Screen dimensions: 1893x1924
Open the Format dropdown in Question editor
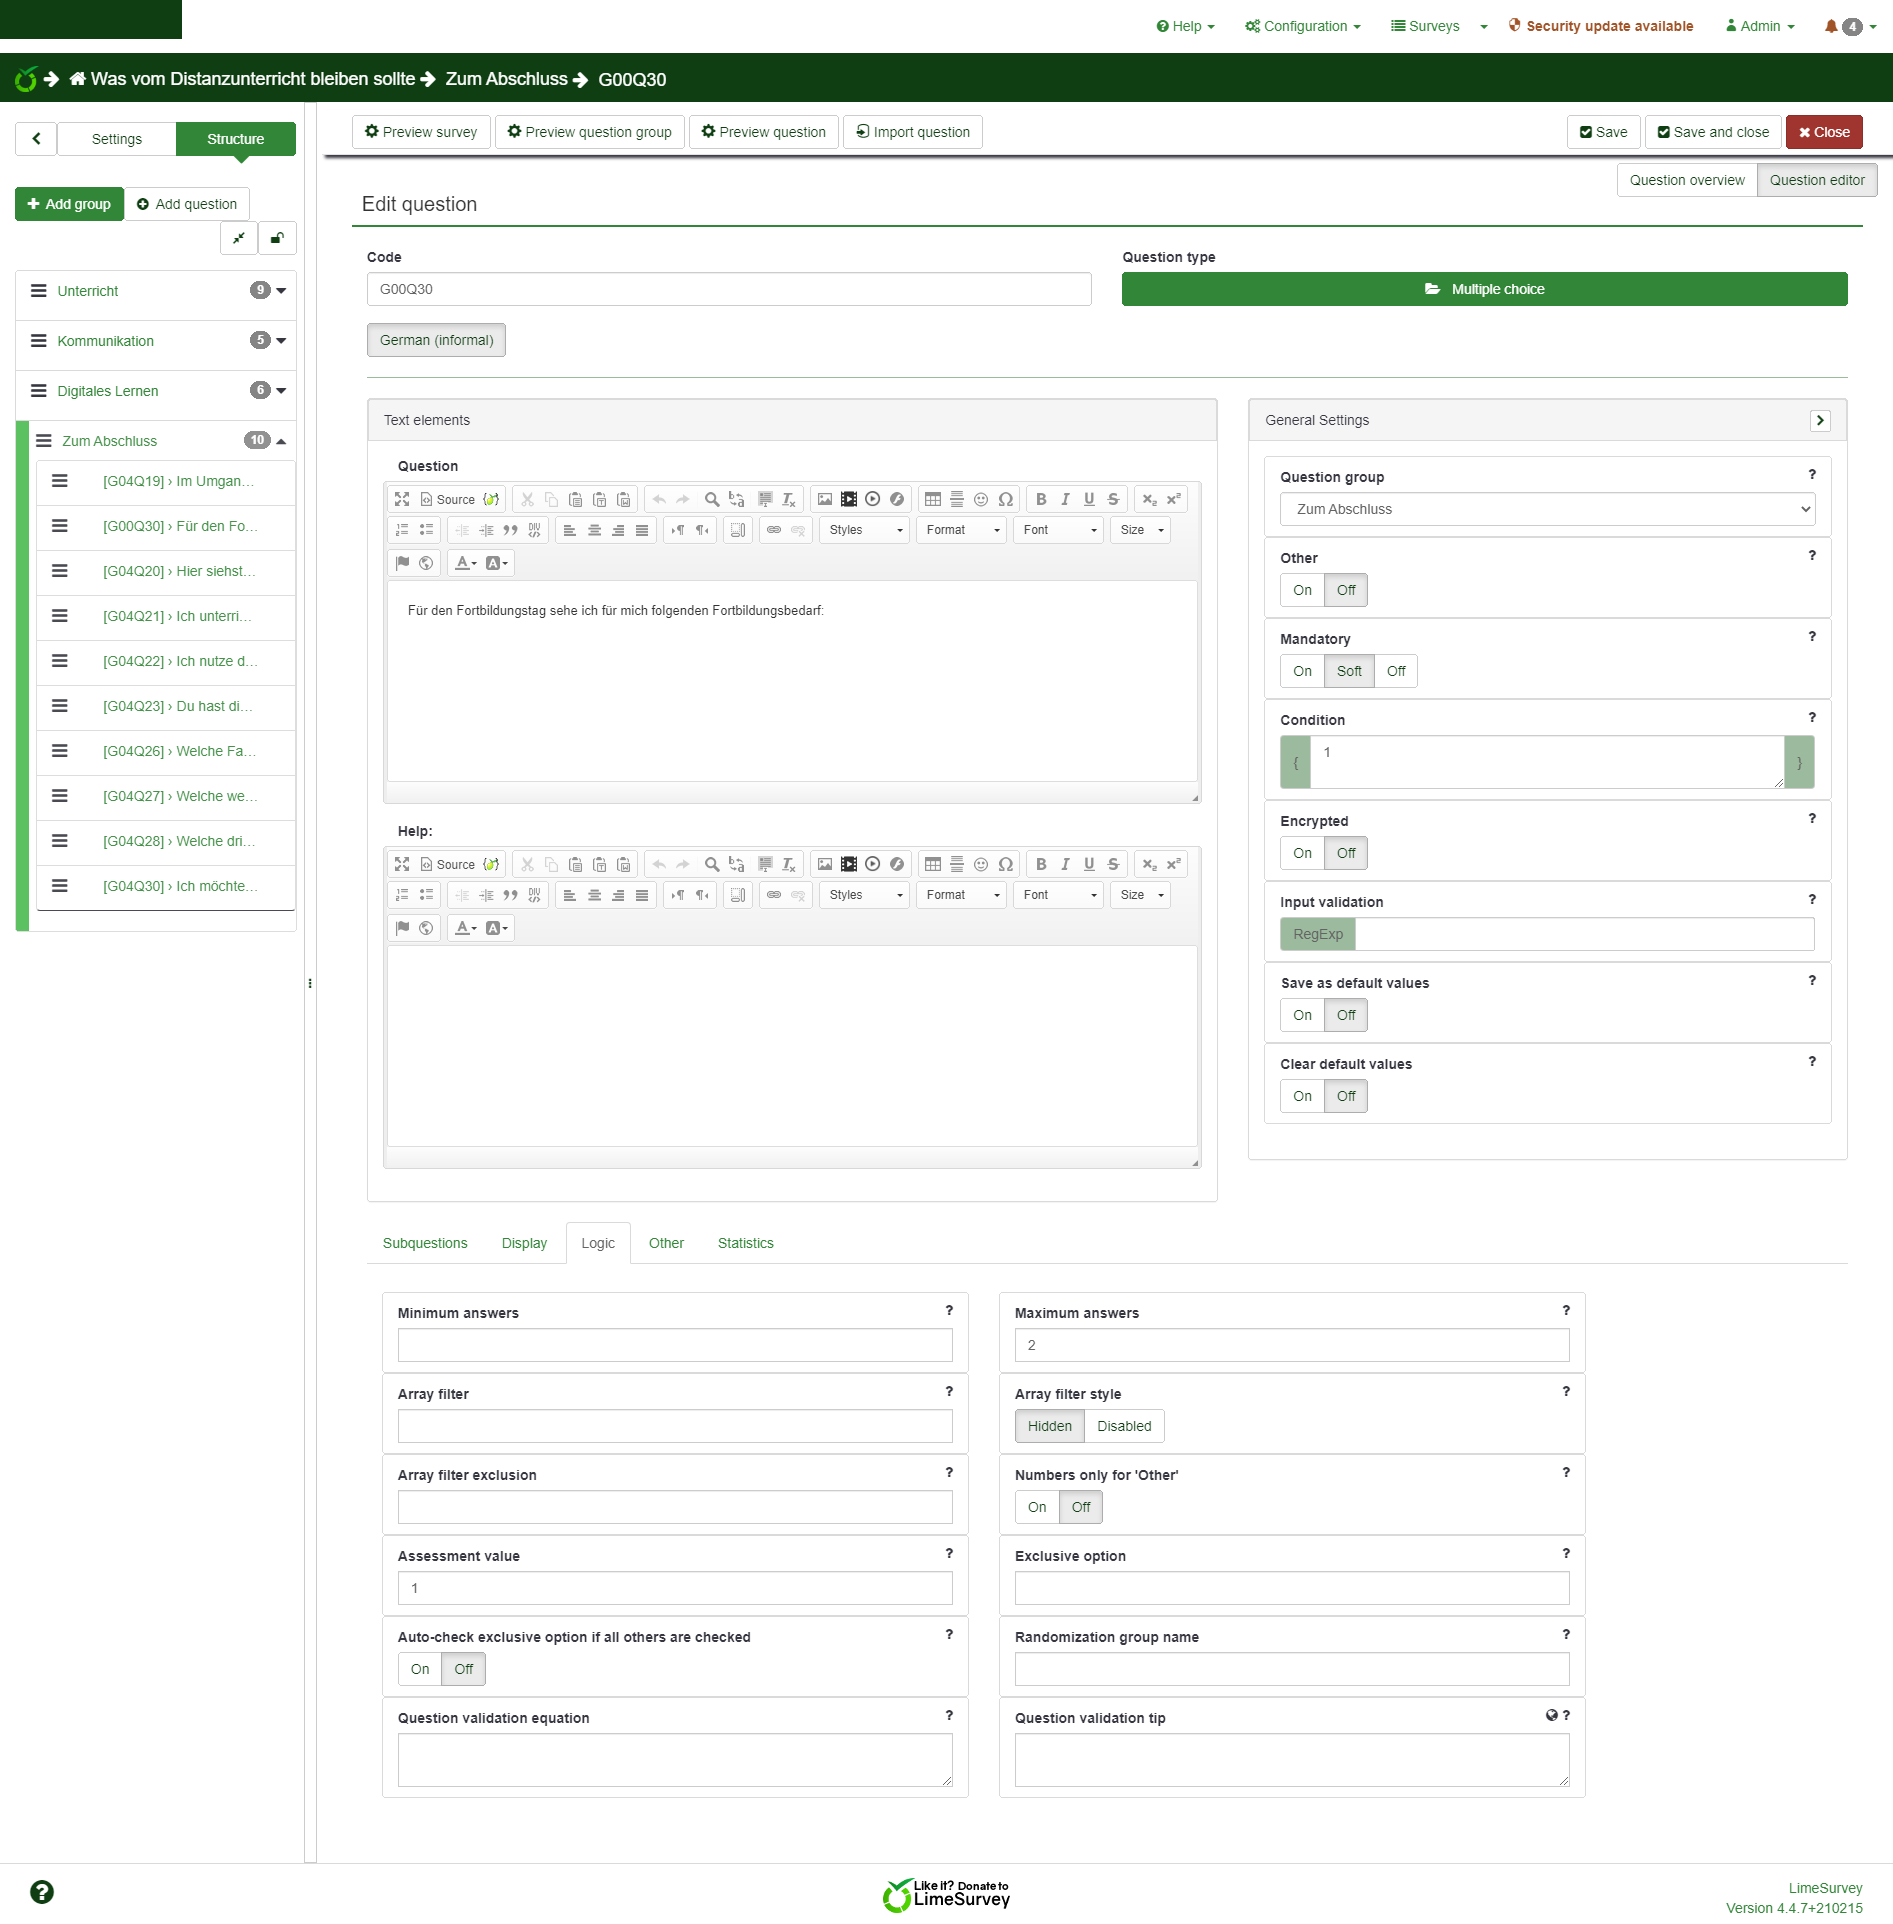click(x=961, y=530)
